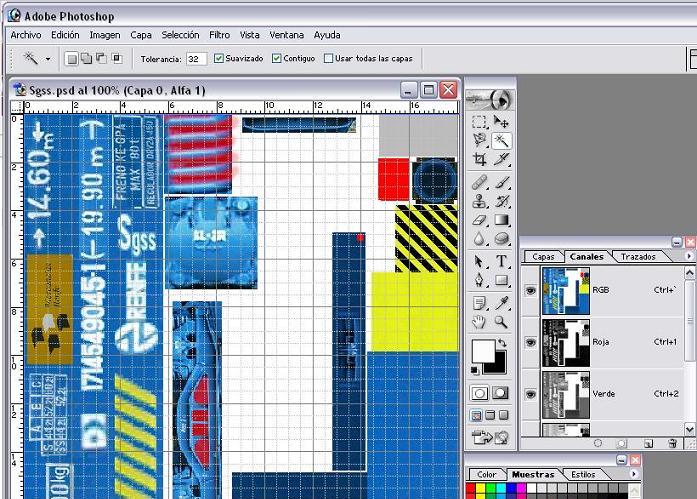Uncheck the Suavizado checkbox

click(219, 59)
